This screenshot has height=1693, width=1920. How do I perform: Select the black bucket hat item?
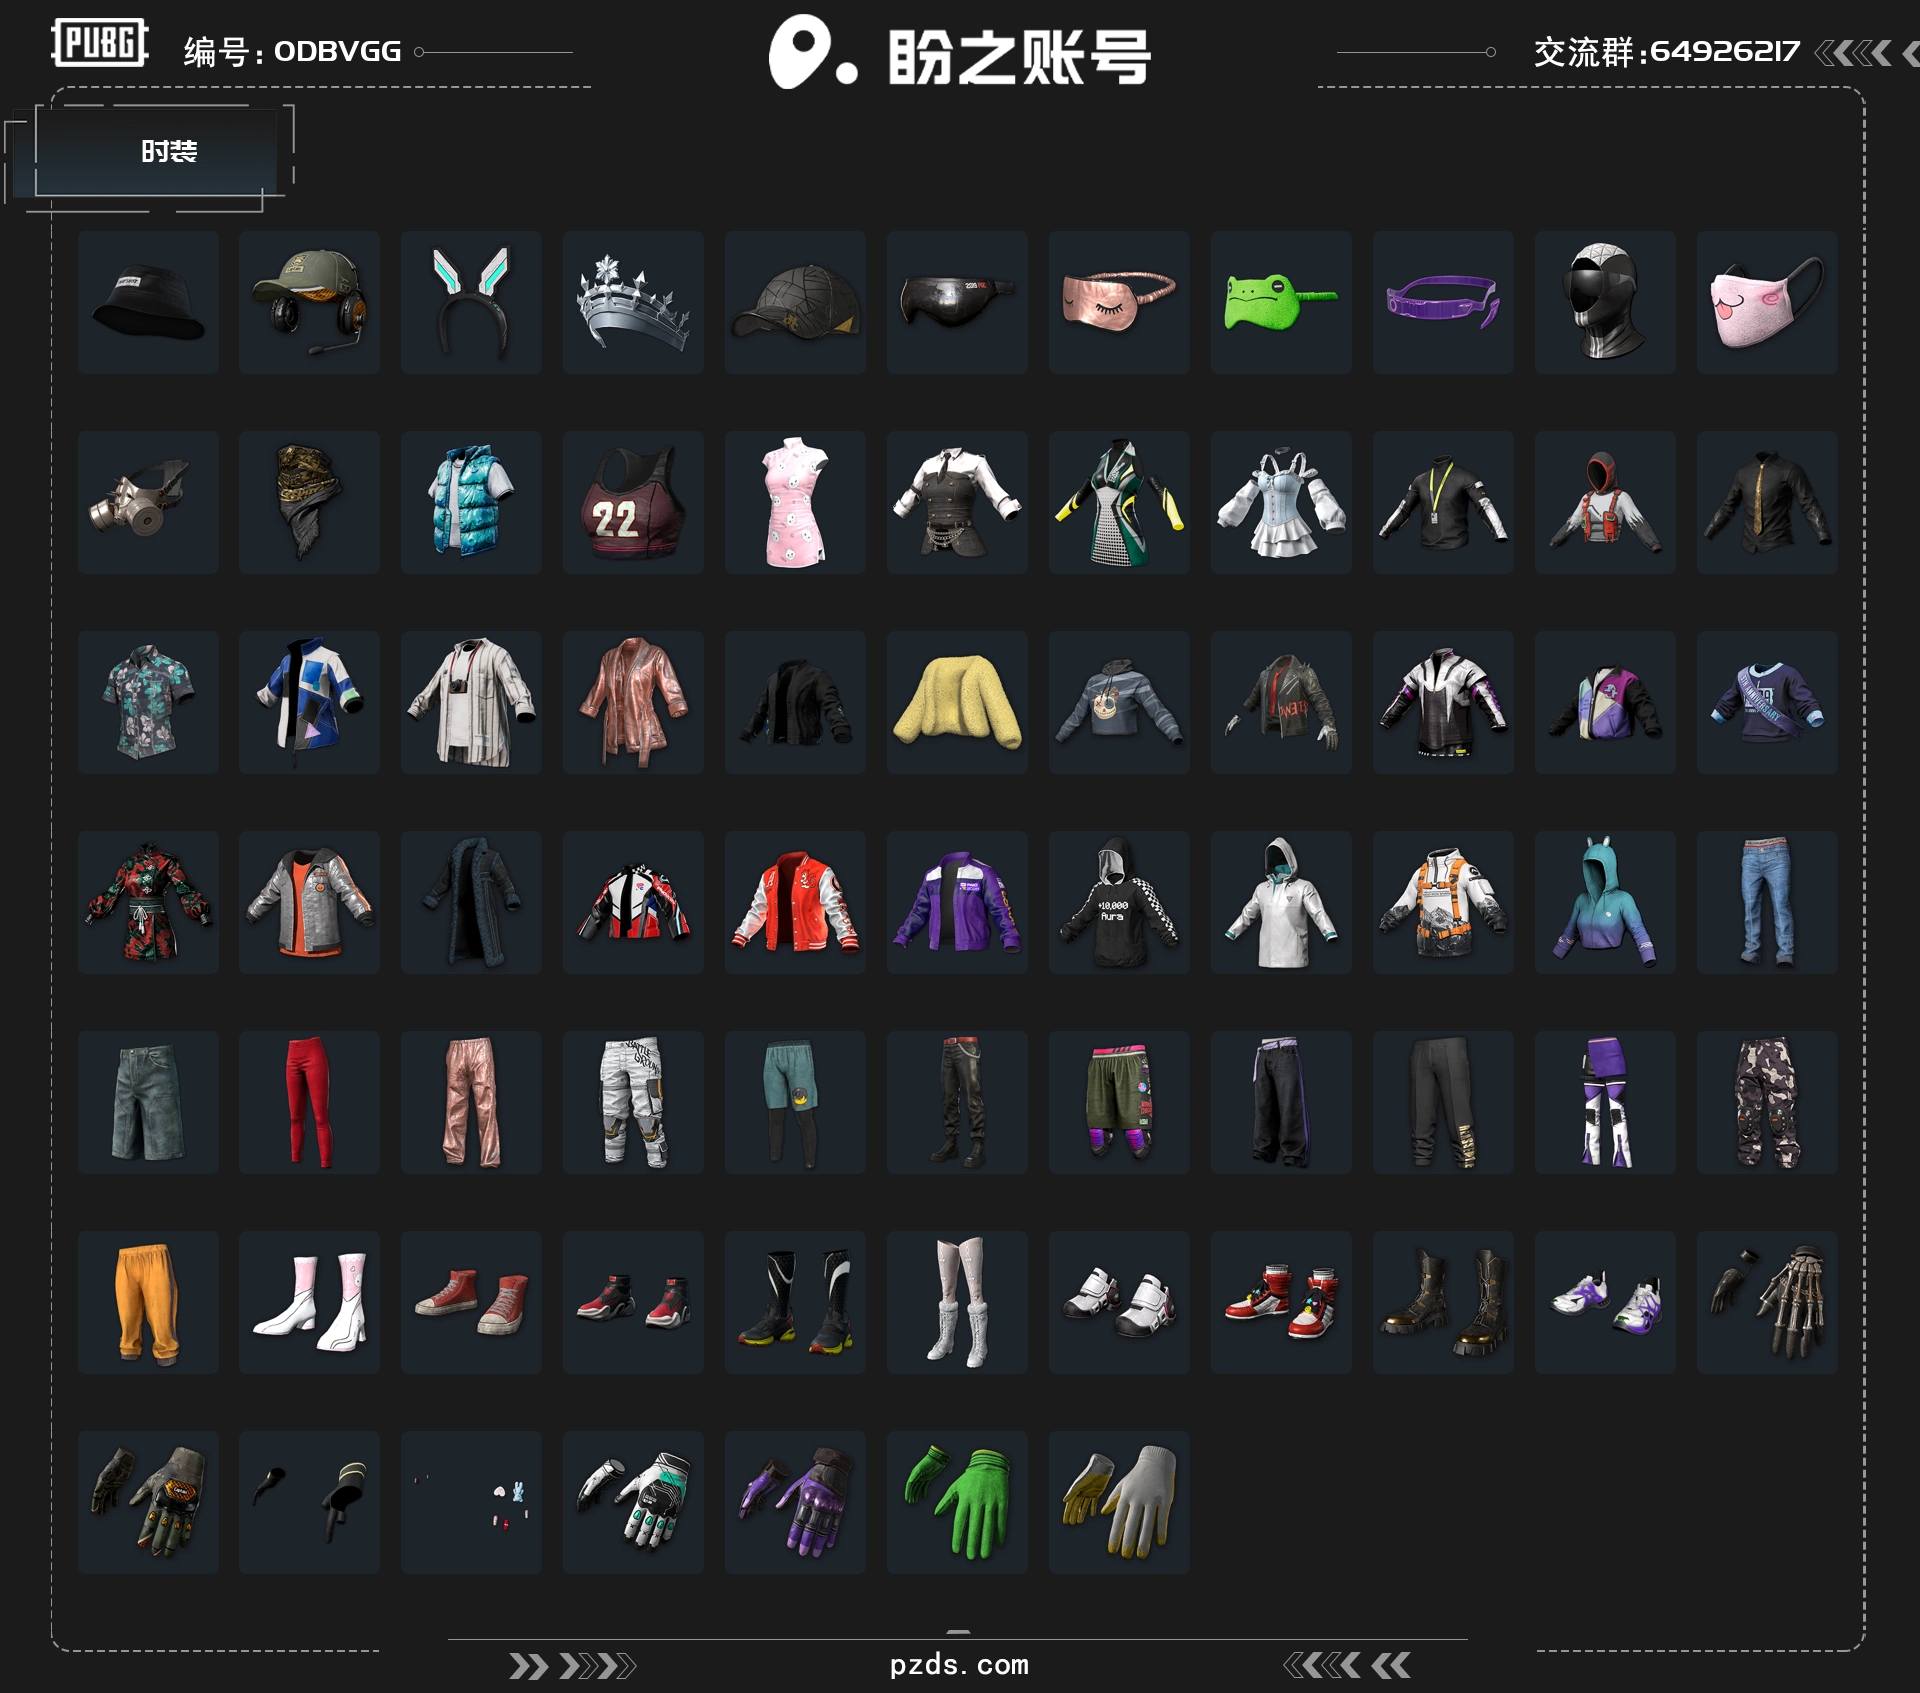(x=148, y=302)
